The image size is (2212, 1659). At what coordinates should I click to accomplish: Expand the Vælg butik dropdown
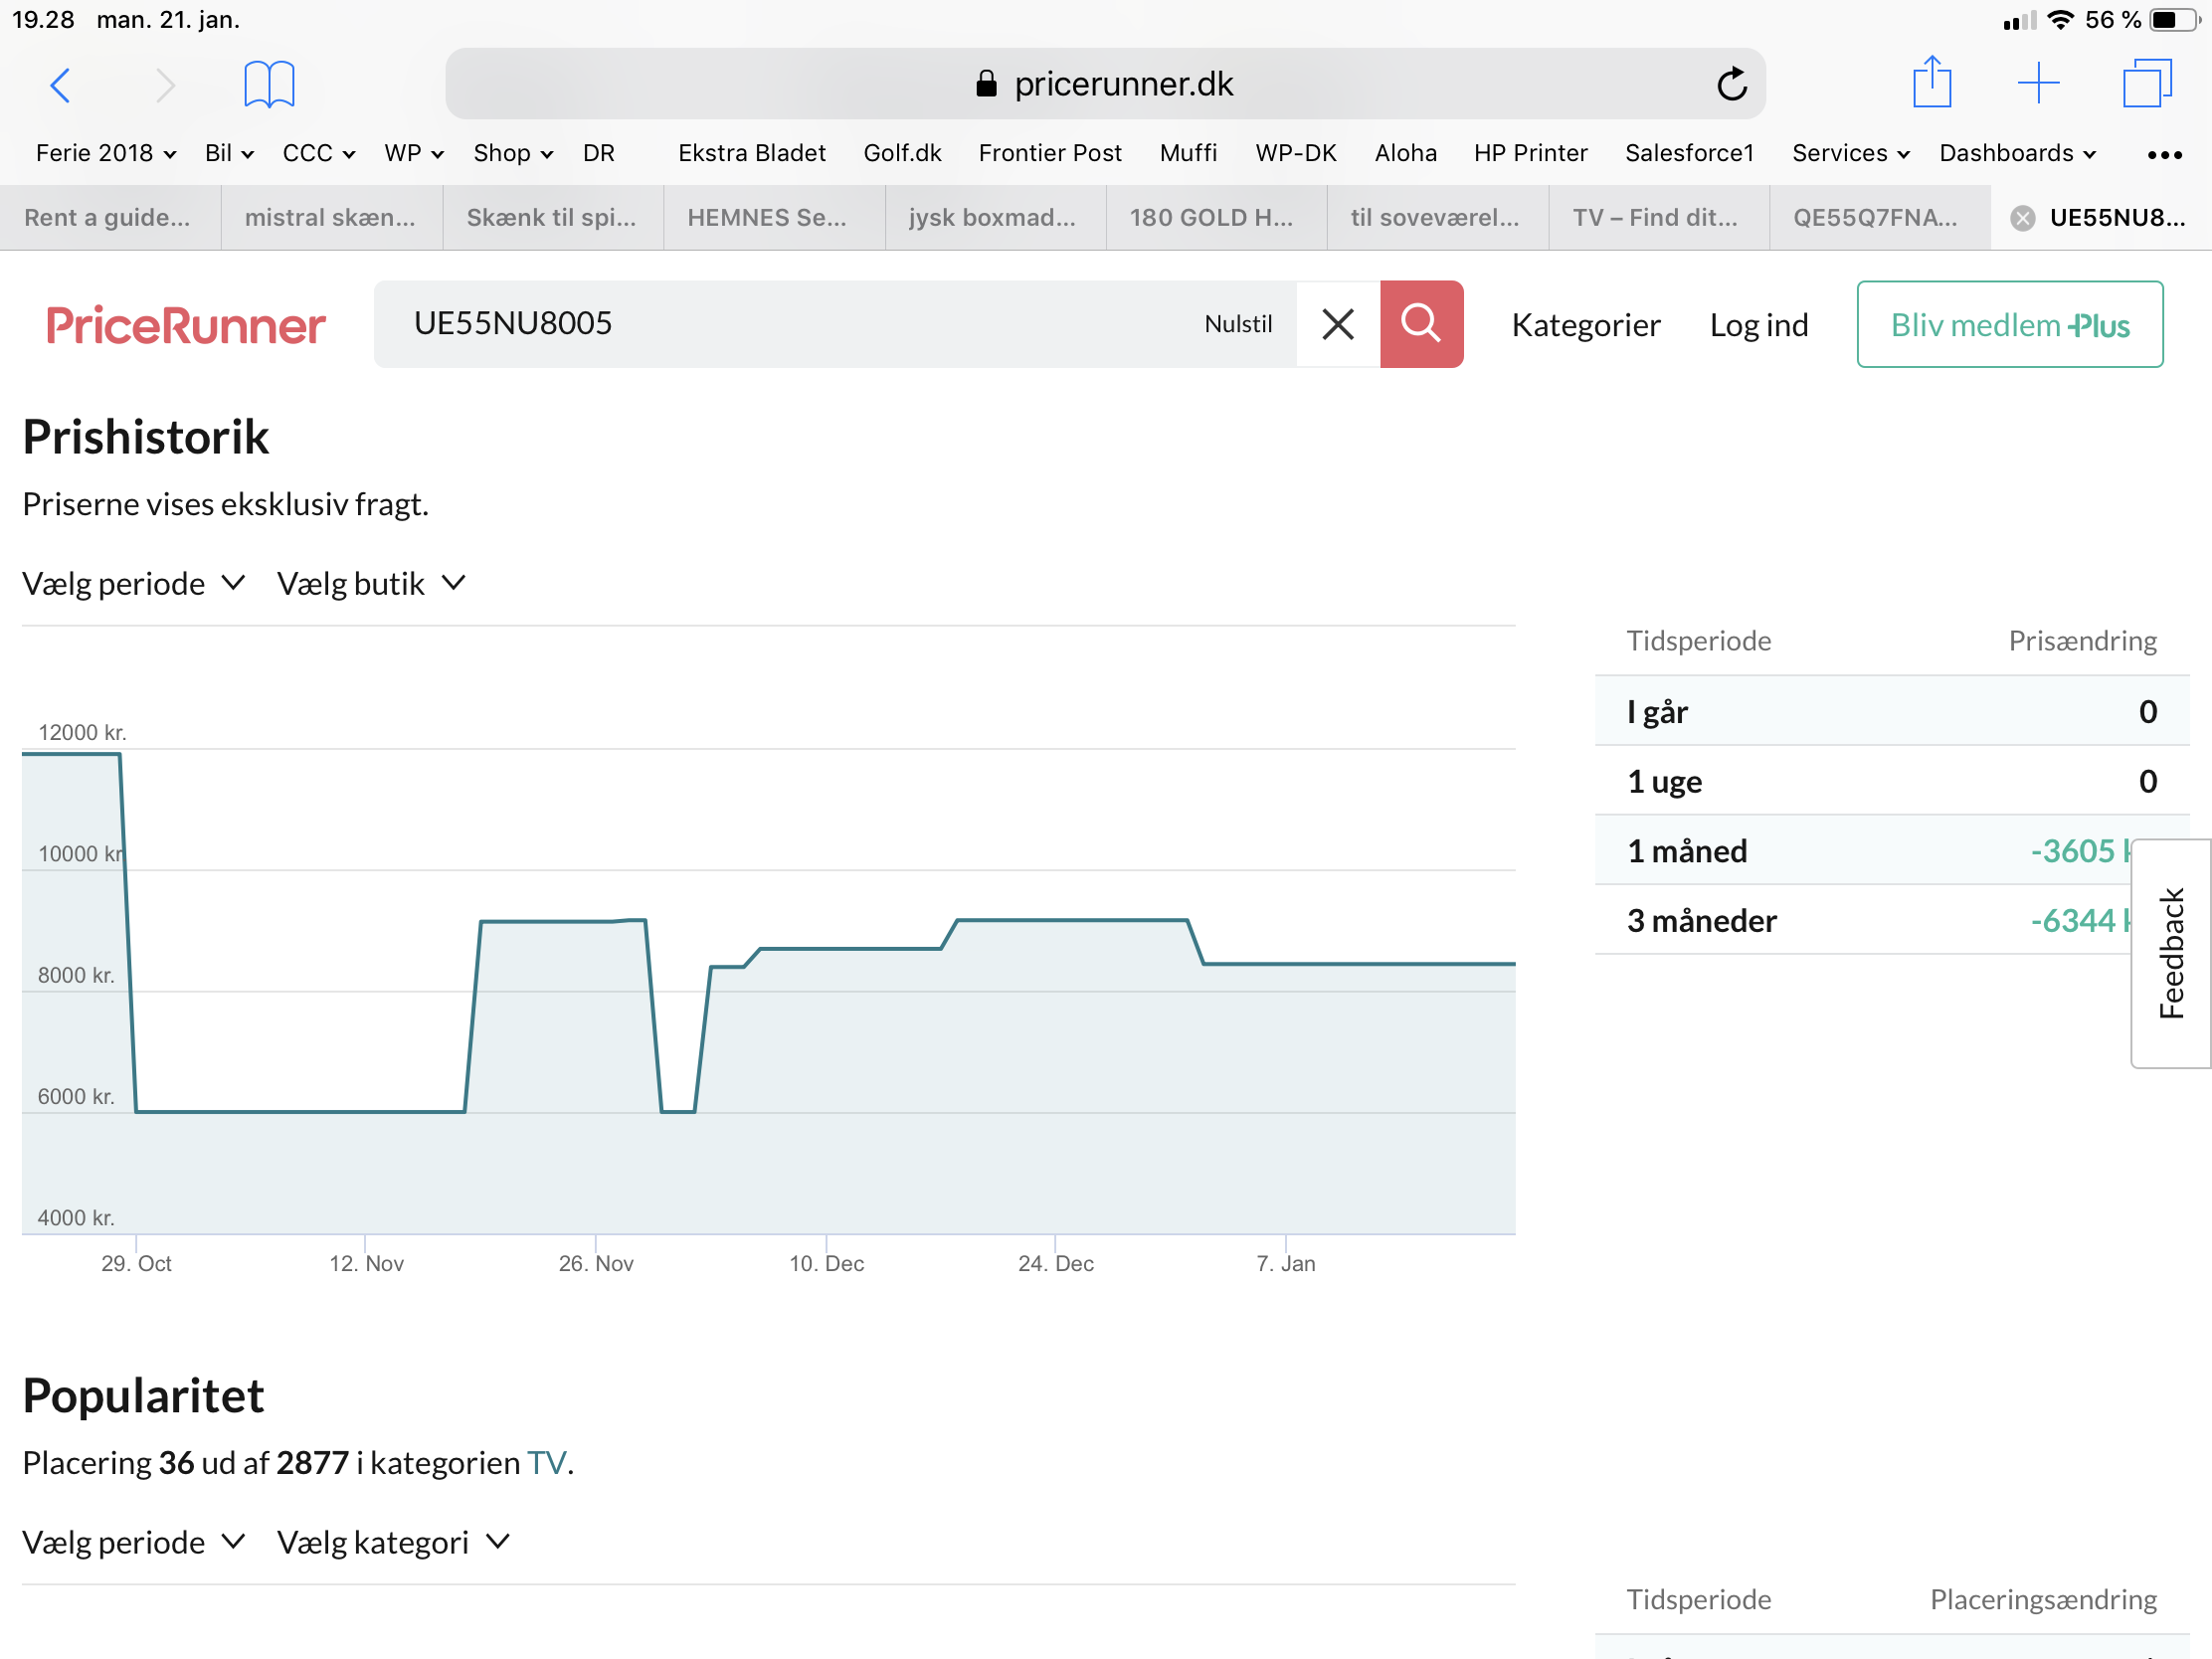pyautogui.click(x=371, y=583)
